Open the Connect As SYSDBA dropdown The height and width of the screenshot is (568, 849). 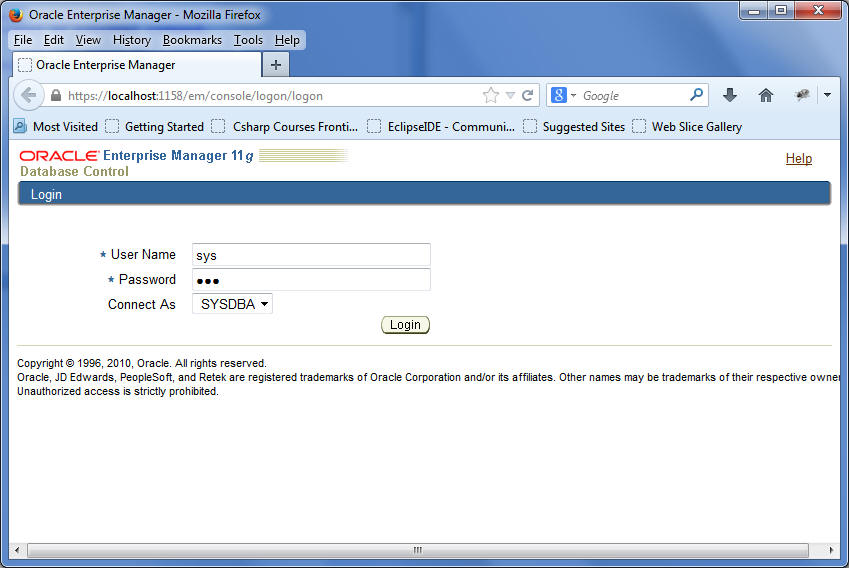coord(232,304)
